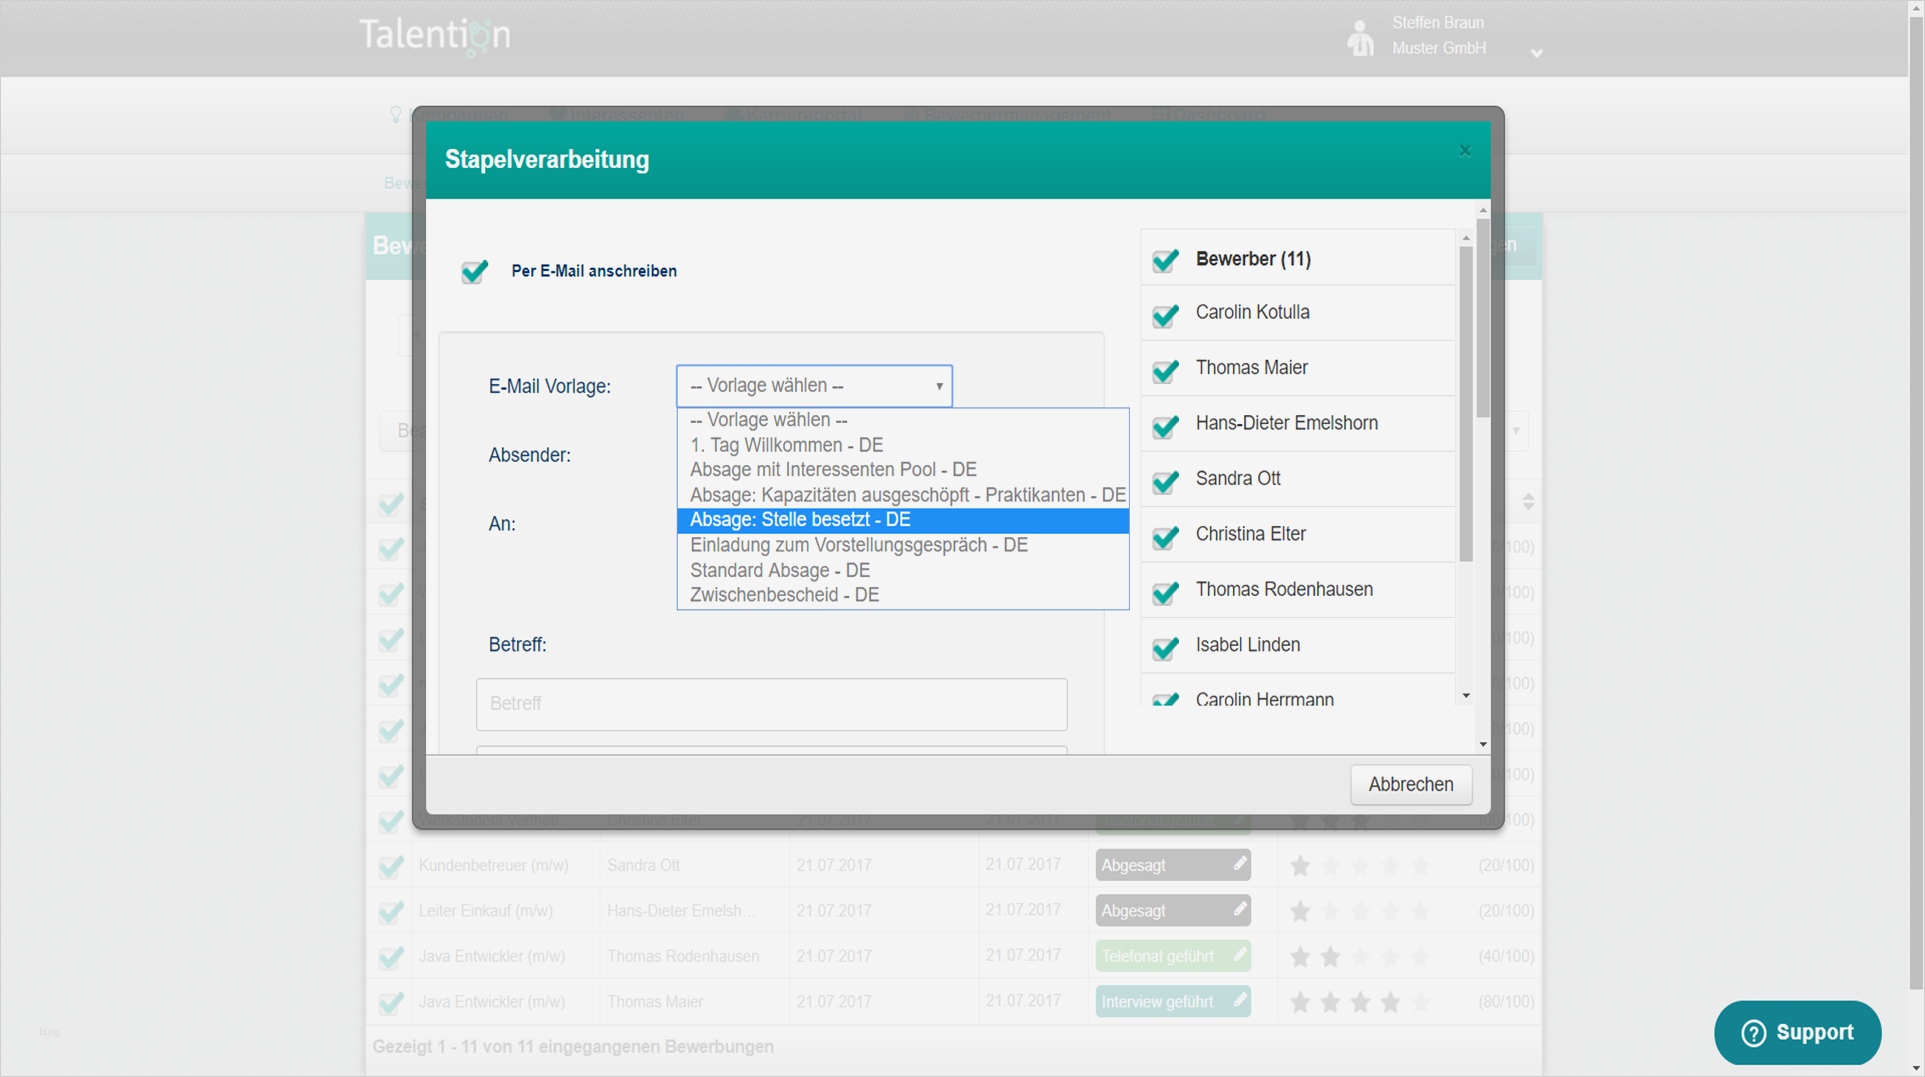Edit Interview geführt status for Thomas Maier
Screen dimensions: 1925x1077
pyautogui.click(x=1239, y=1000)
